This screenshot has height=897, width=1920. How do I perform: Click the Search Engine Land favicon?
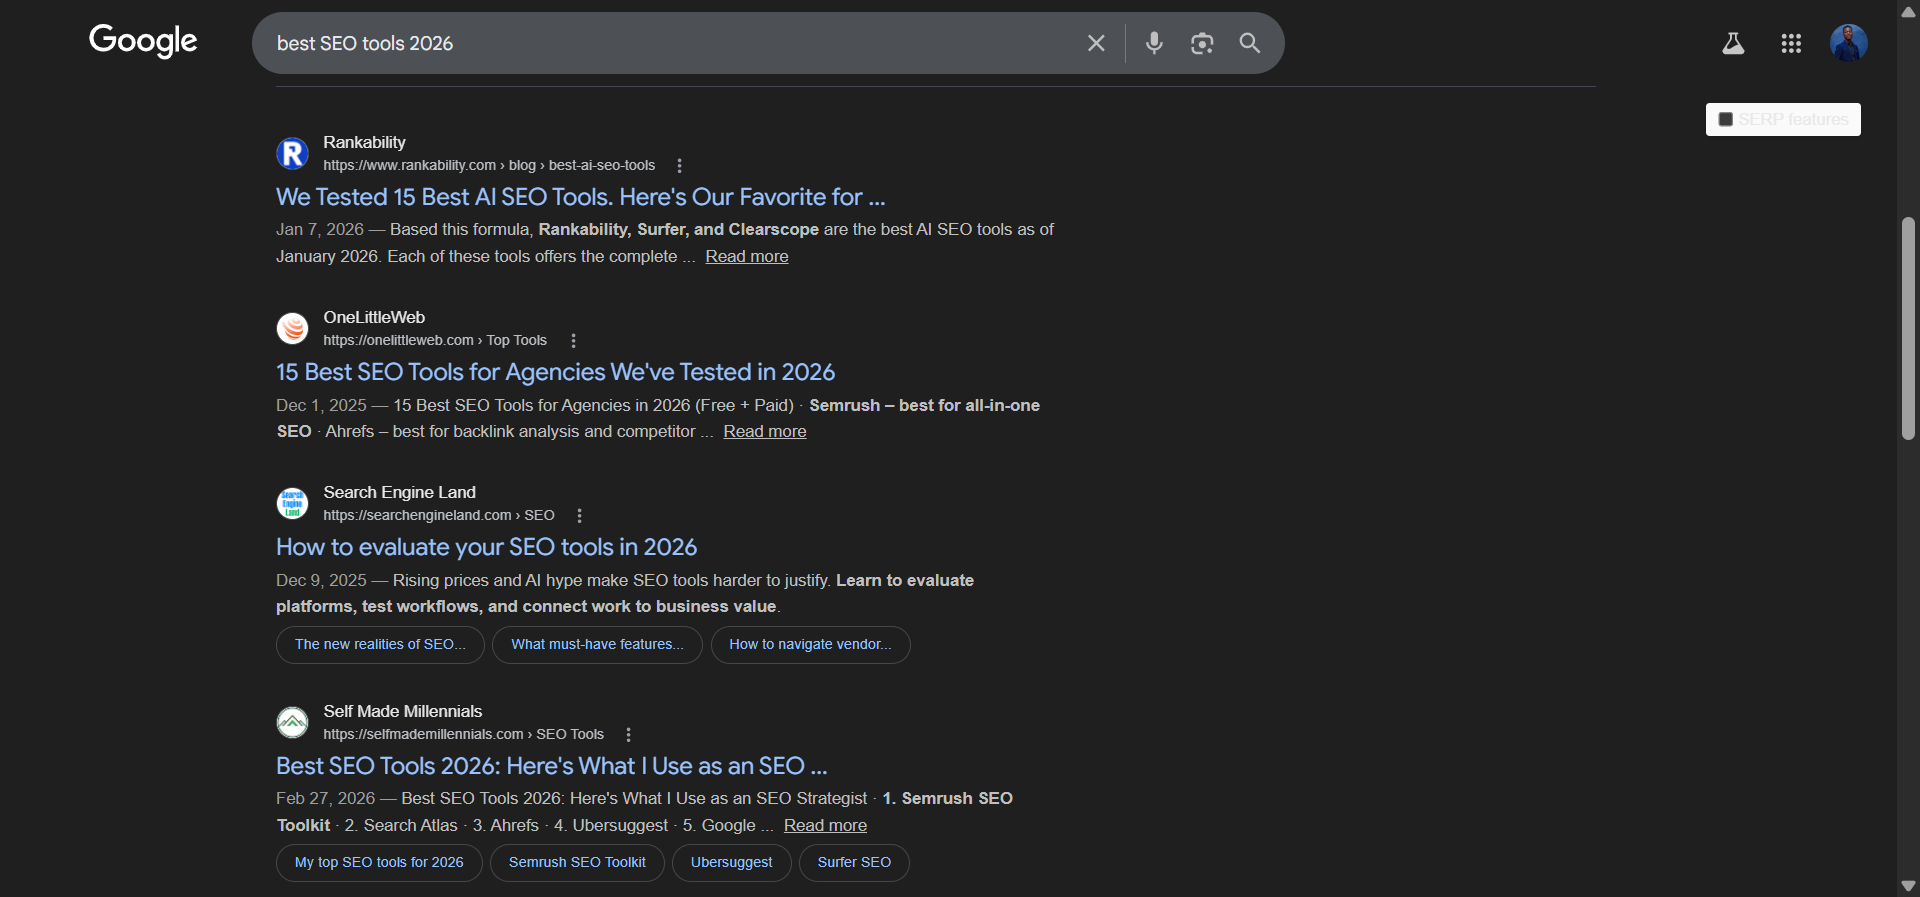click(x=292, y=503)
